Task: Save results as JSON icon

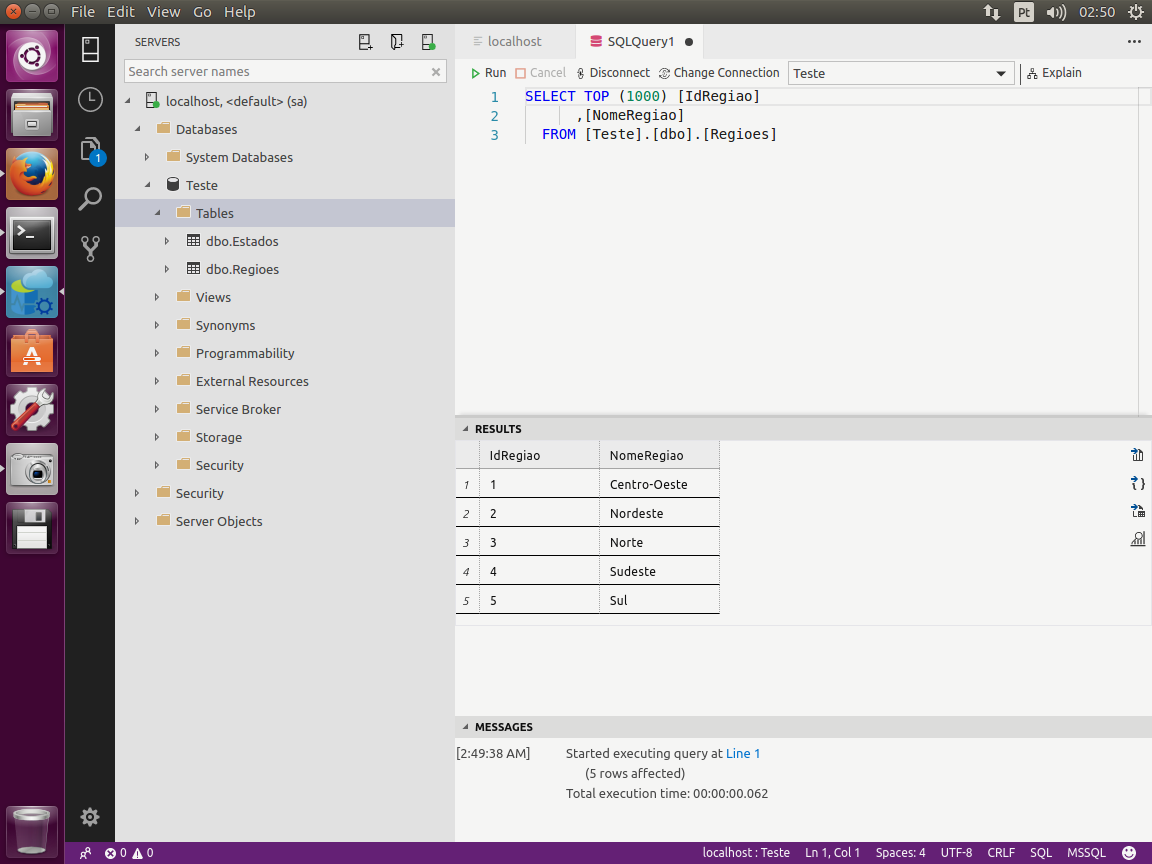Action: (x=1137, y=483)
